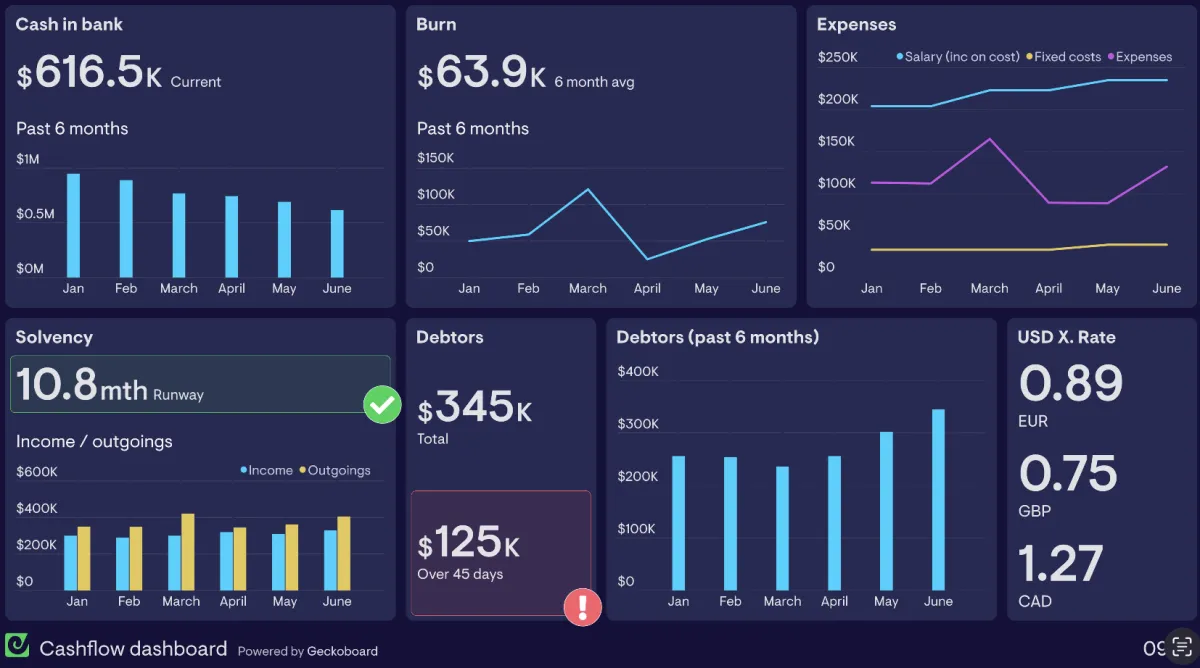Click the red alert icon on Debtors widget

583,607
